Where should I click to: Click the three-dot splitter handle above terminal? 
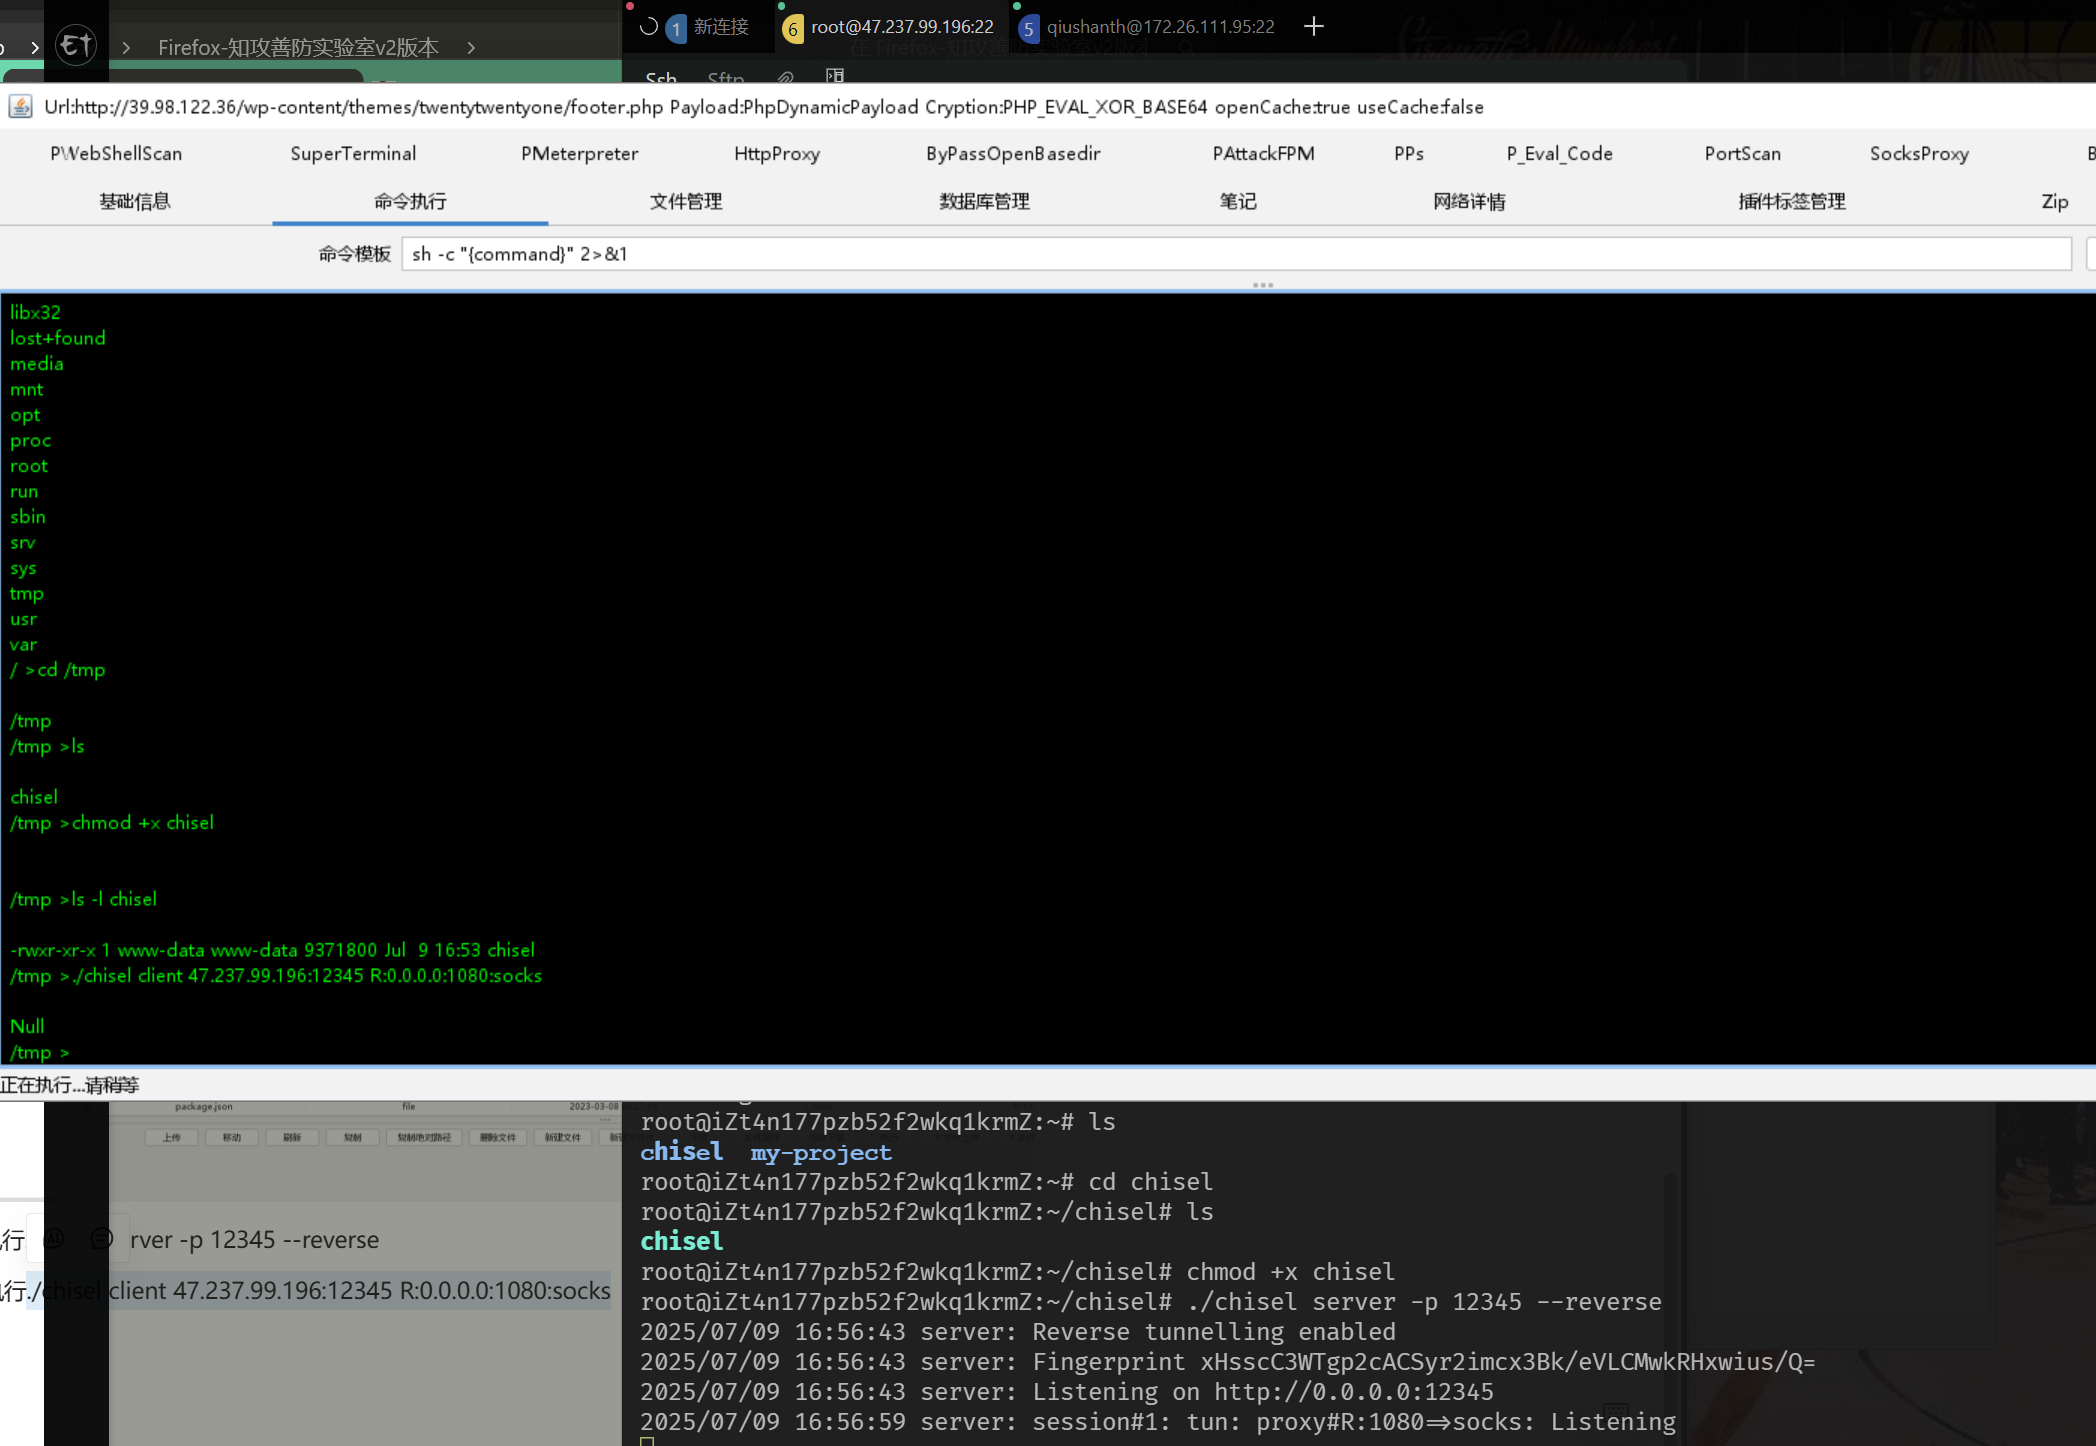click(x=1262, y=285)
